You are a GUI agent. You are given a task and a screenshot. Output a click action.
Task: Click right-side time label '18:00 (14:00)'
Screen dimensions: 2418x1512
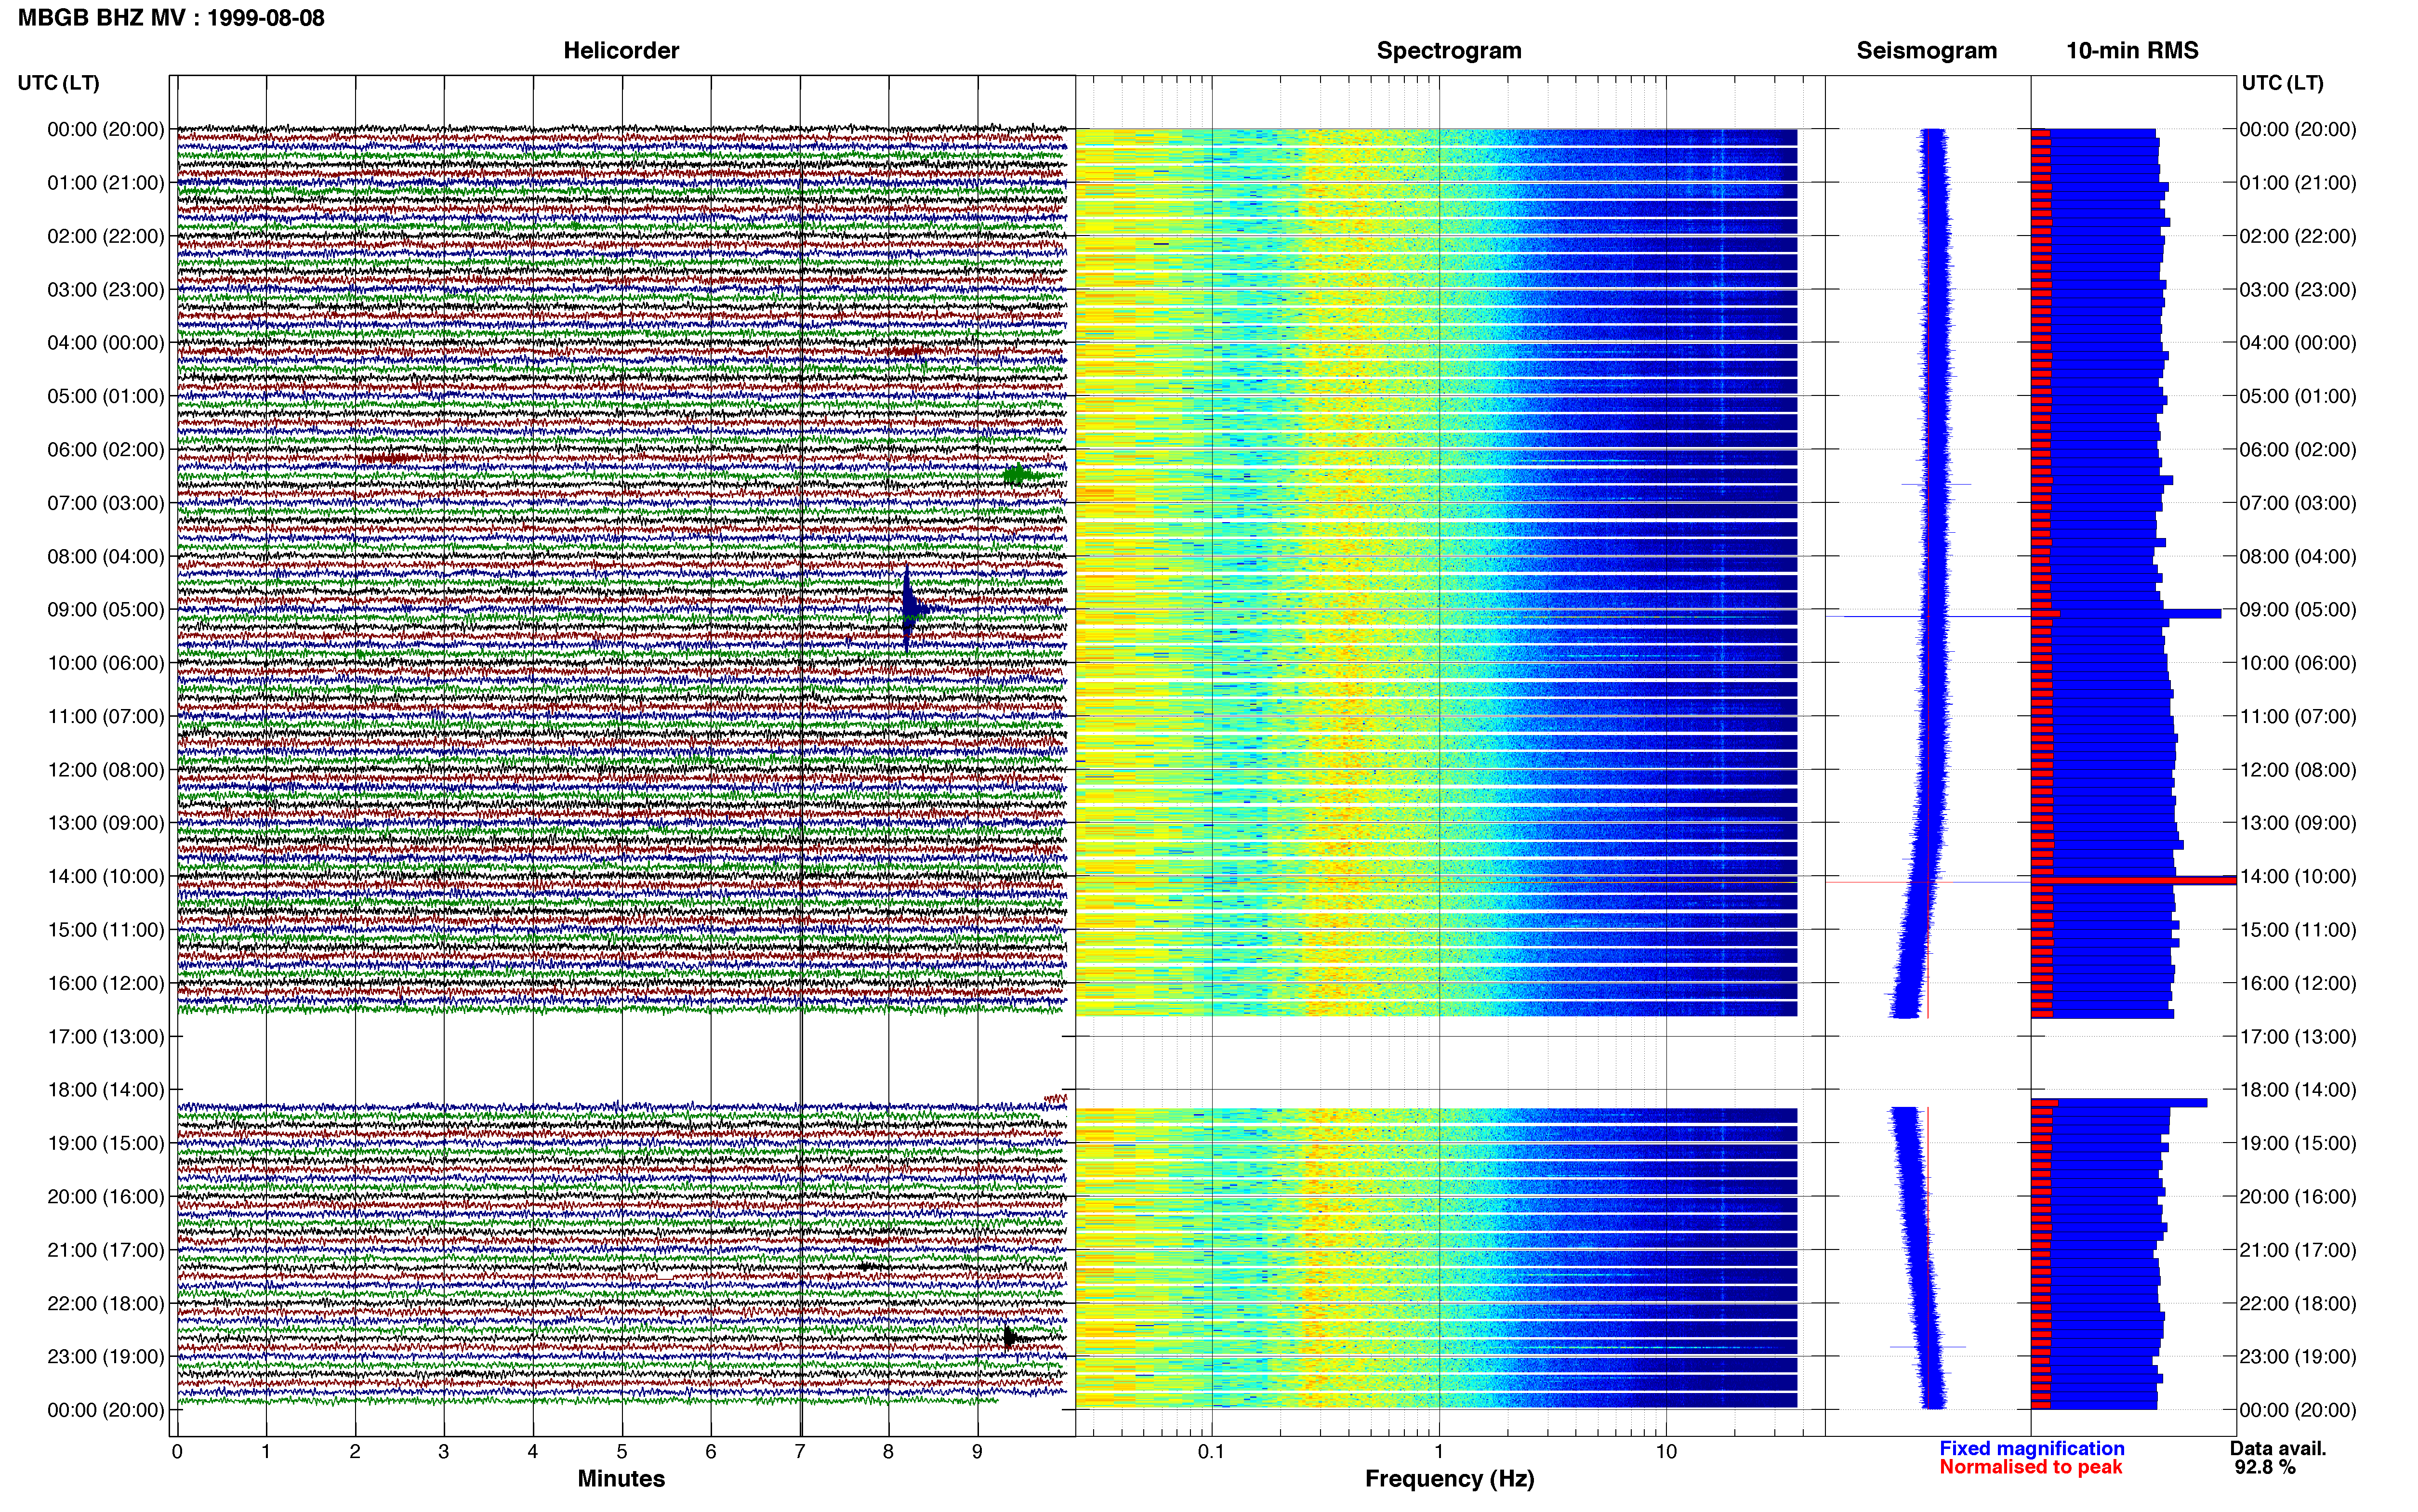point(2298,1090)
